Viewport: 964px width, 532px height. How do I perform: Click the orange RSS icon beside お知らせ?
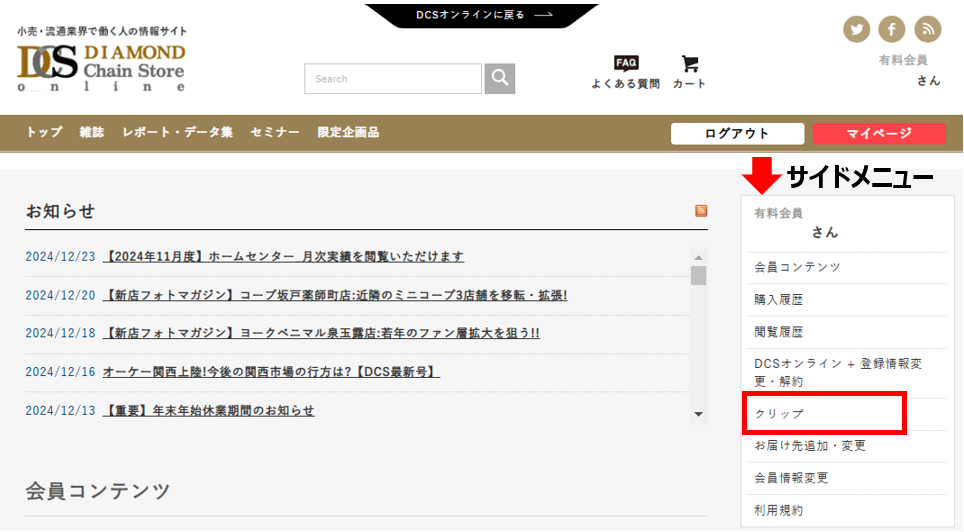pyautogui.click(x=701, y=210)
